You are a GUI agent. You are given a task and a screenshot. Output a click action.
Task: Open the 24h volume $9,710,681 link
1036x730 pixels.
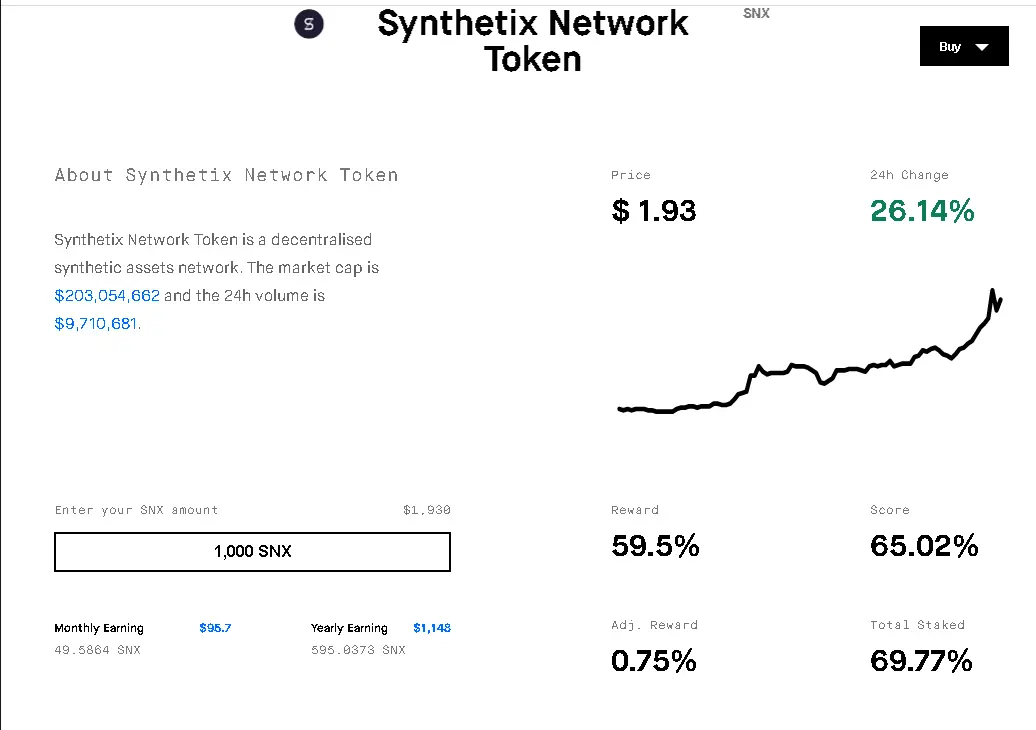click(96, 324)
